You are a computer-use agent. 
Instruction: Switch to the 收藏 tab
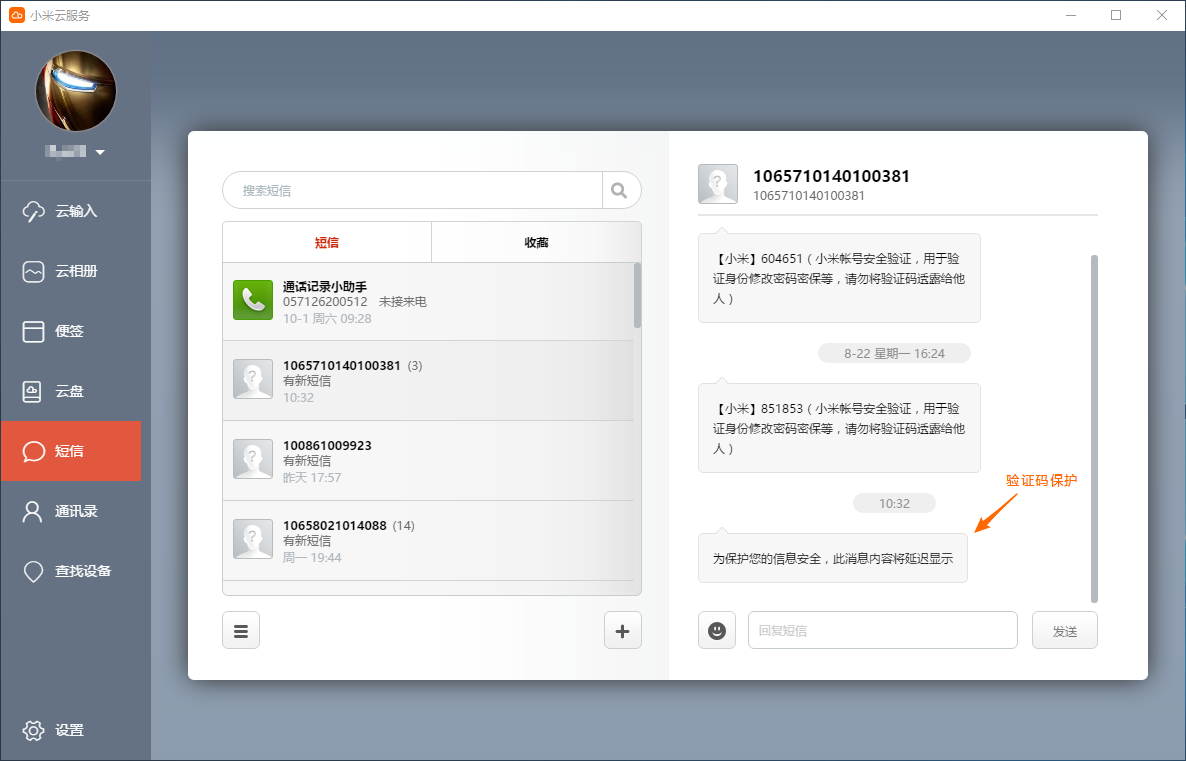click(536, 242)
